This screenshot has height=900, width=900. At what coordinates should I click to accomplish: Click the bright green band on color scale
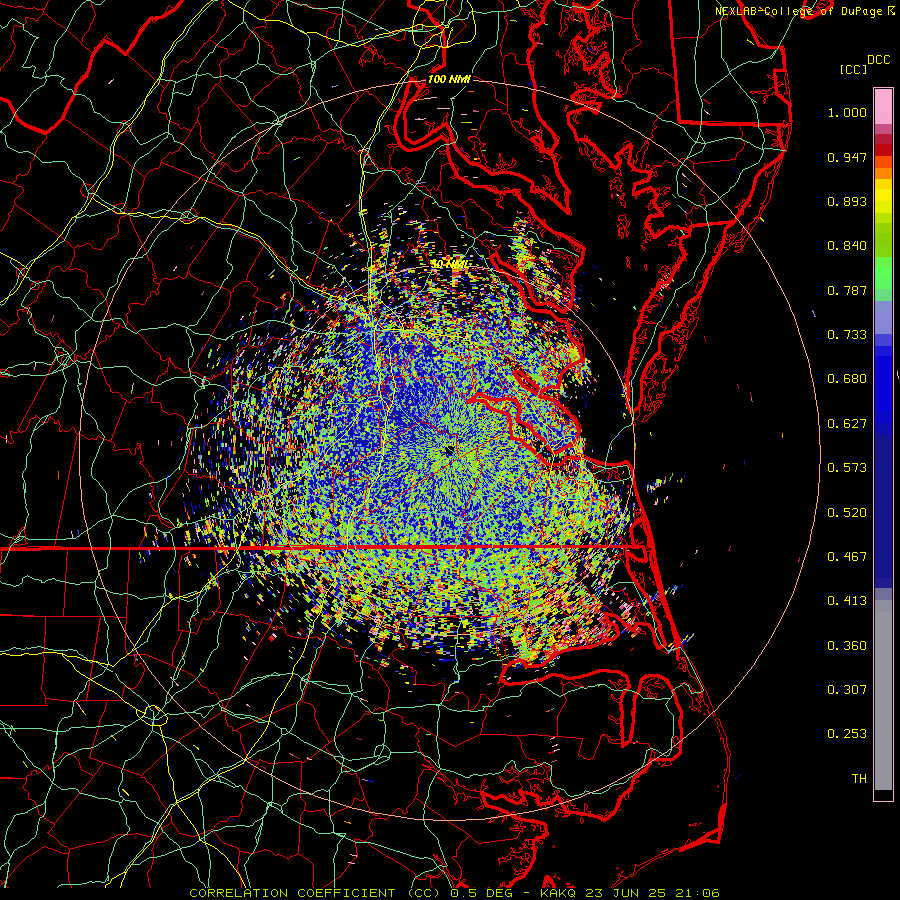pos(883,273)
